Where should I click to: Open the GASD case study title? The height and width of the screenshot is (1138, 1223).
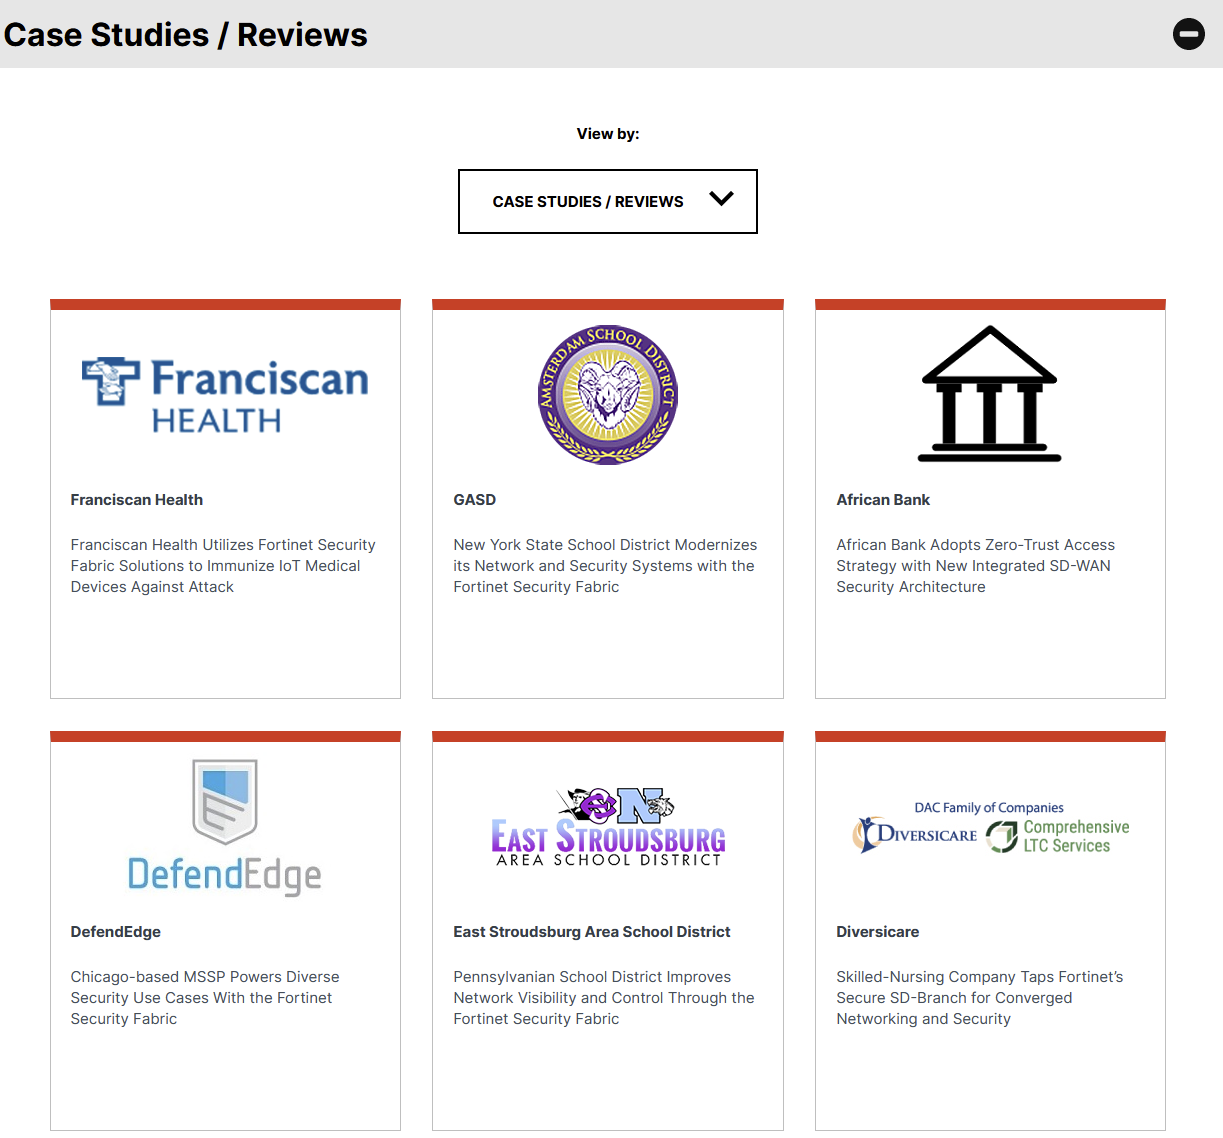pyautogui.click(x=475, y=500)
